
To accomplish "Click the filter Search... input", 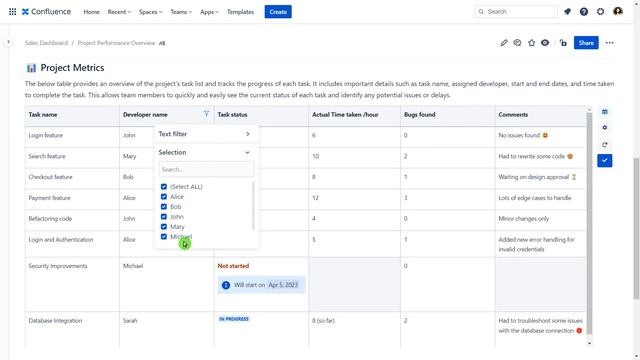I will (x=207, y=169).
